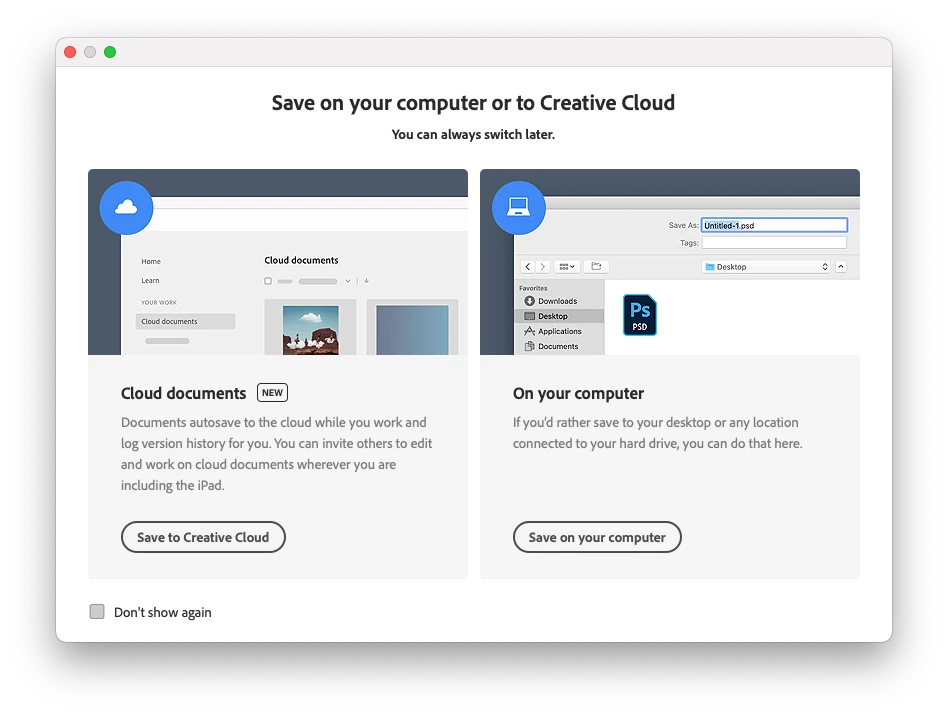Click the forward arrow in the save dialog

coord(542,267)
